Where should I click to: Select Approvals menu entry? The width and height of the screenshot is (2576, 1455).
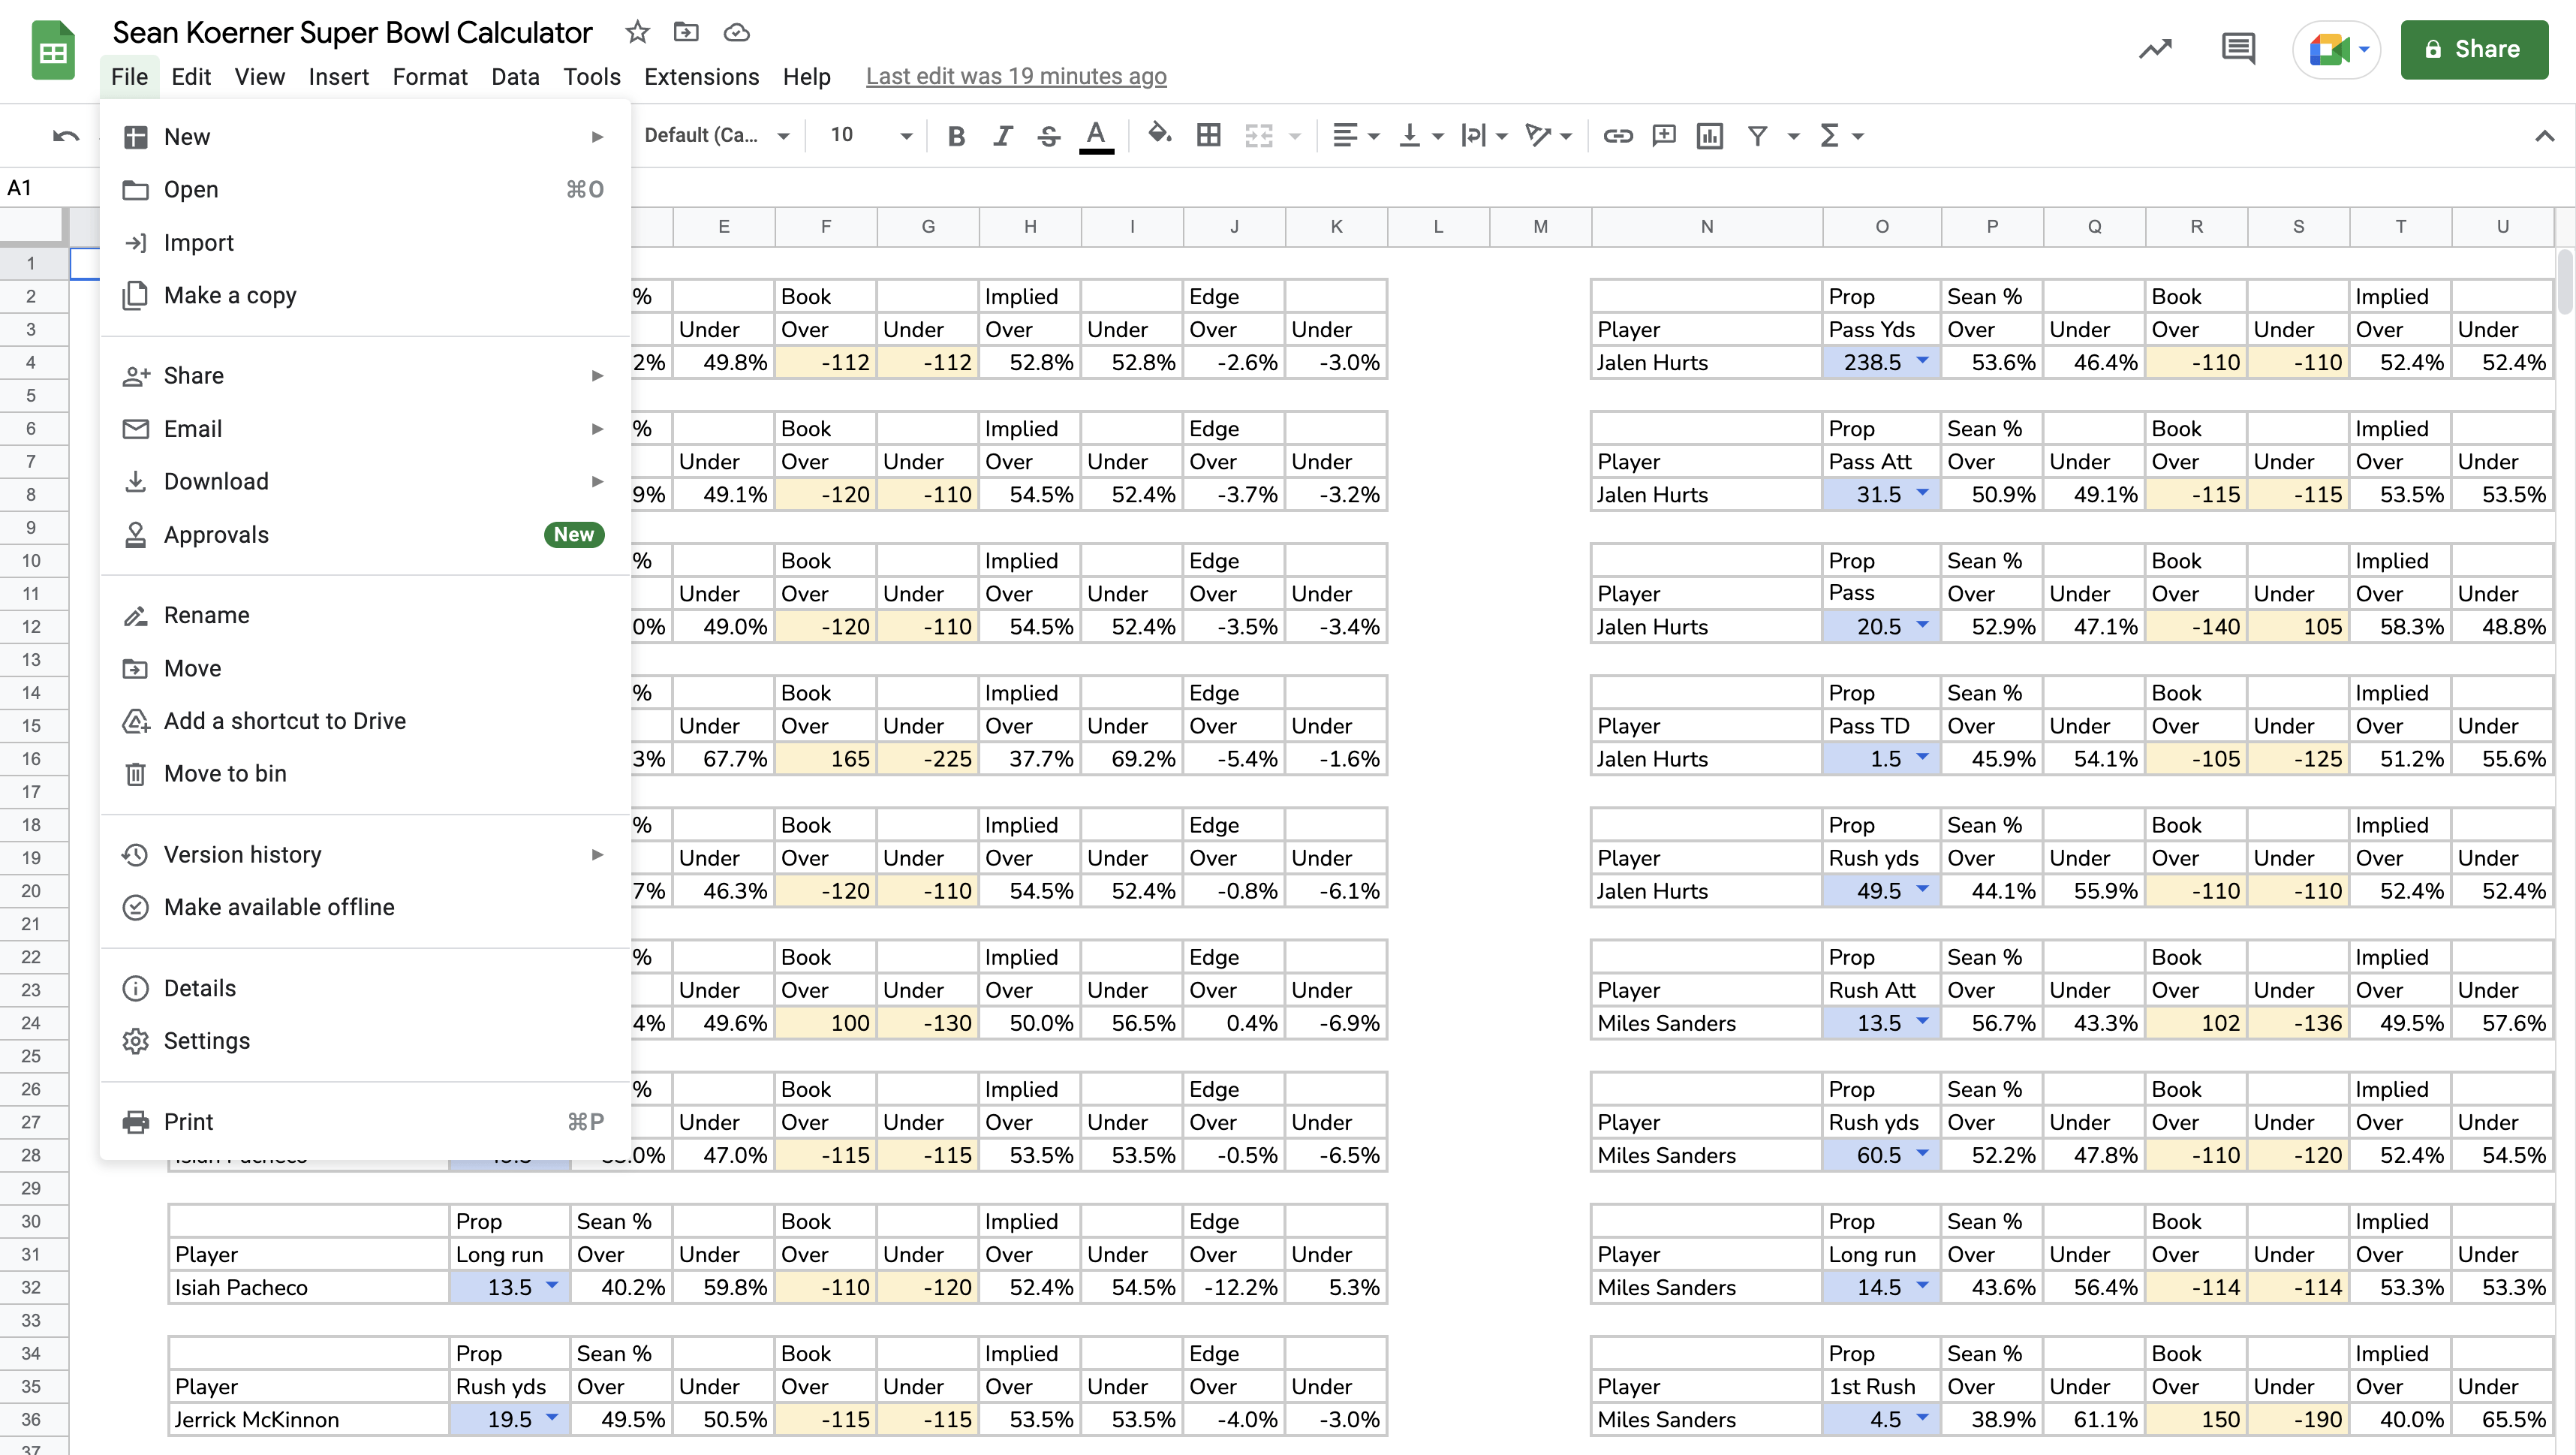click(x=365, y=535)
